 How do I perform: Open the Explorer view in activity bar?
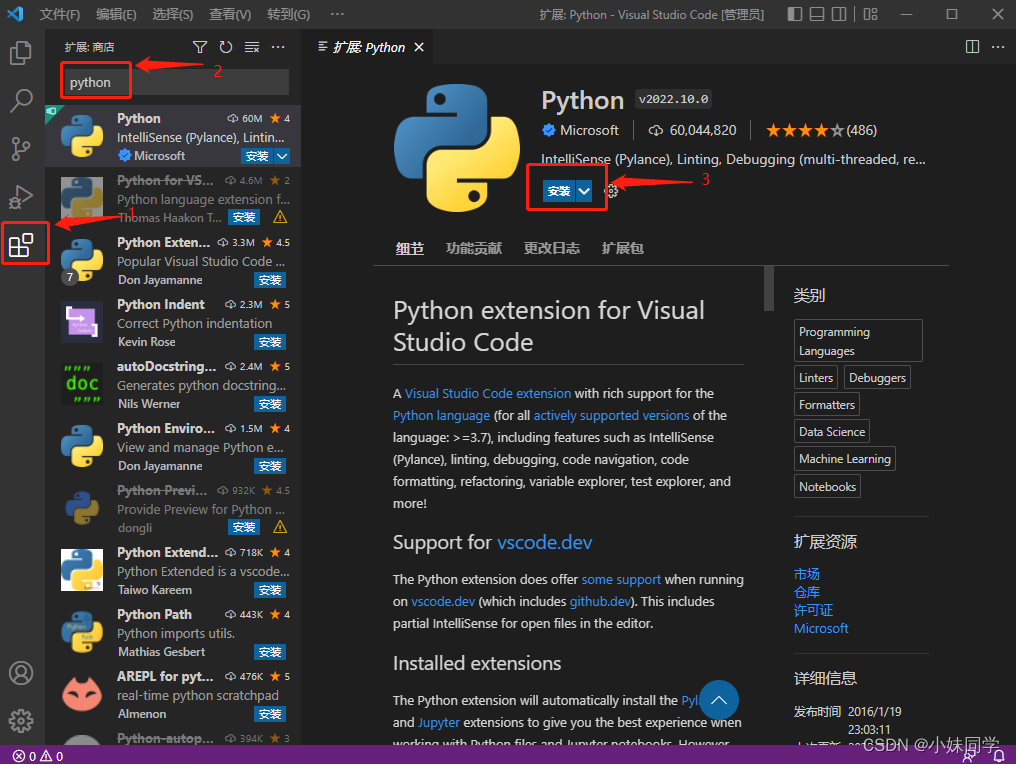[21, 52]
